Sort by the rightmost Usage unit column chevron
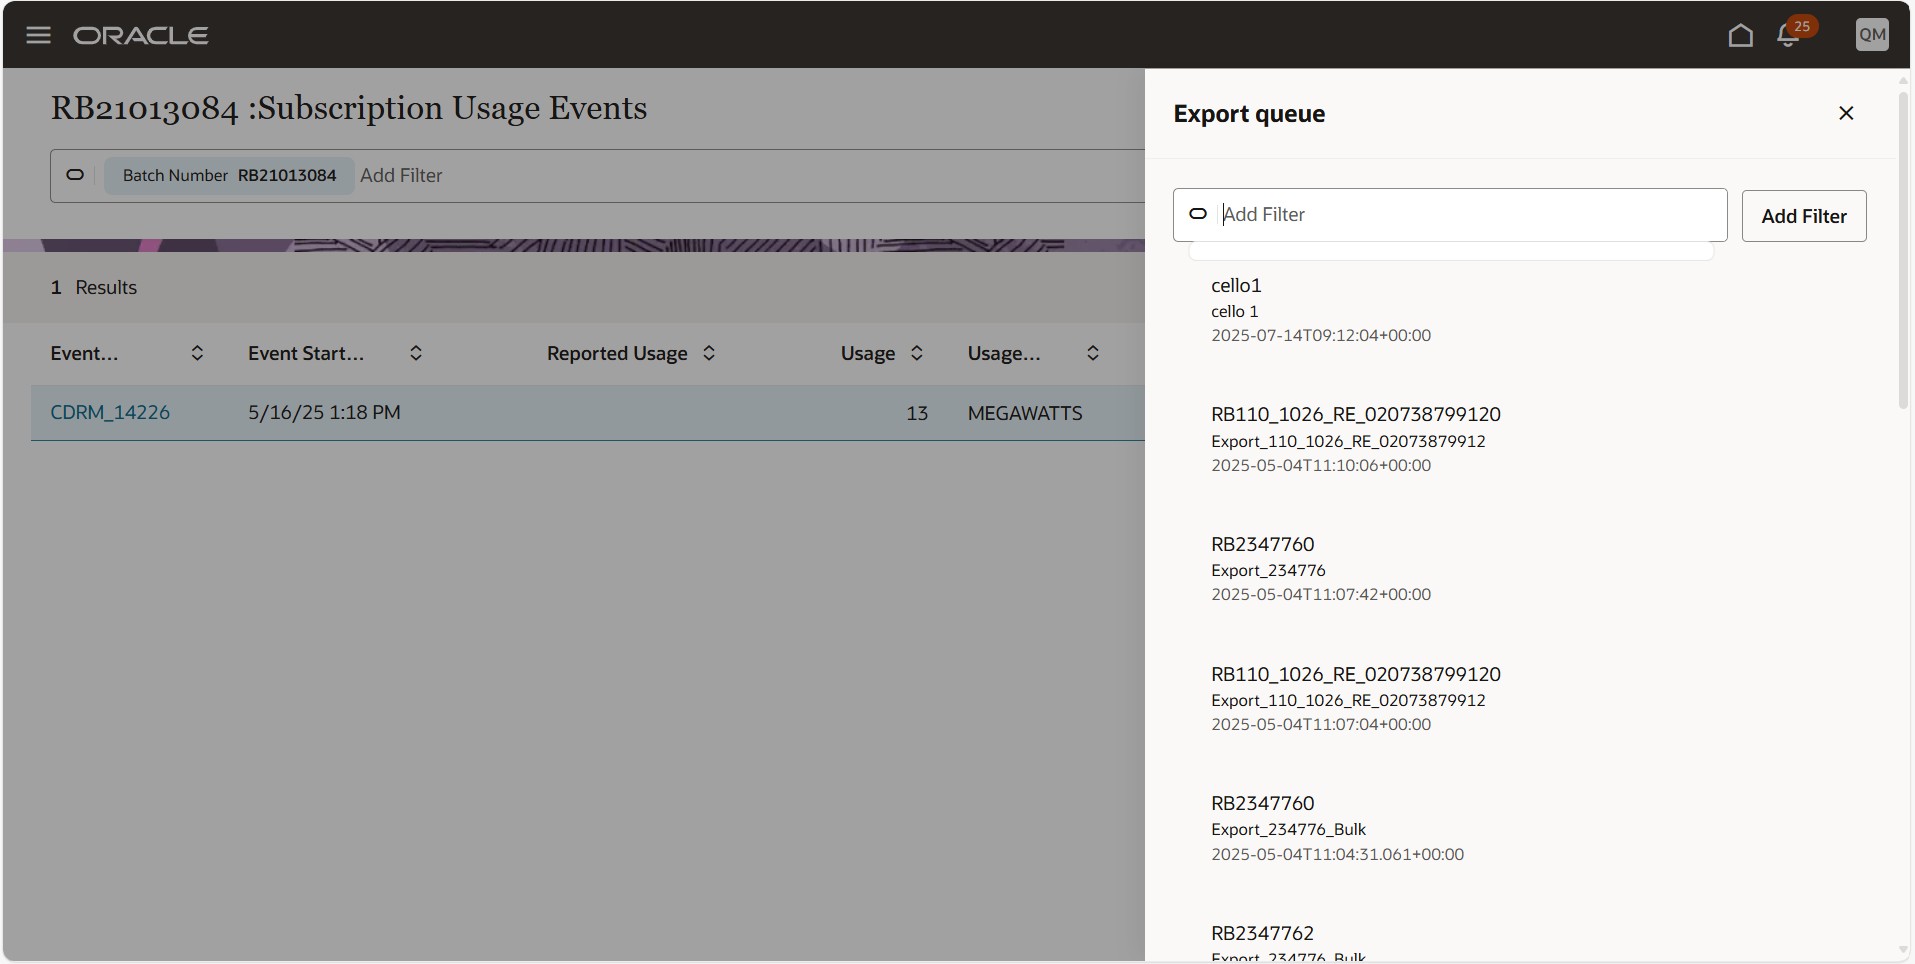Viewport: 1915px width, 964px height. pos(1092,353)
